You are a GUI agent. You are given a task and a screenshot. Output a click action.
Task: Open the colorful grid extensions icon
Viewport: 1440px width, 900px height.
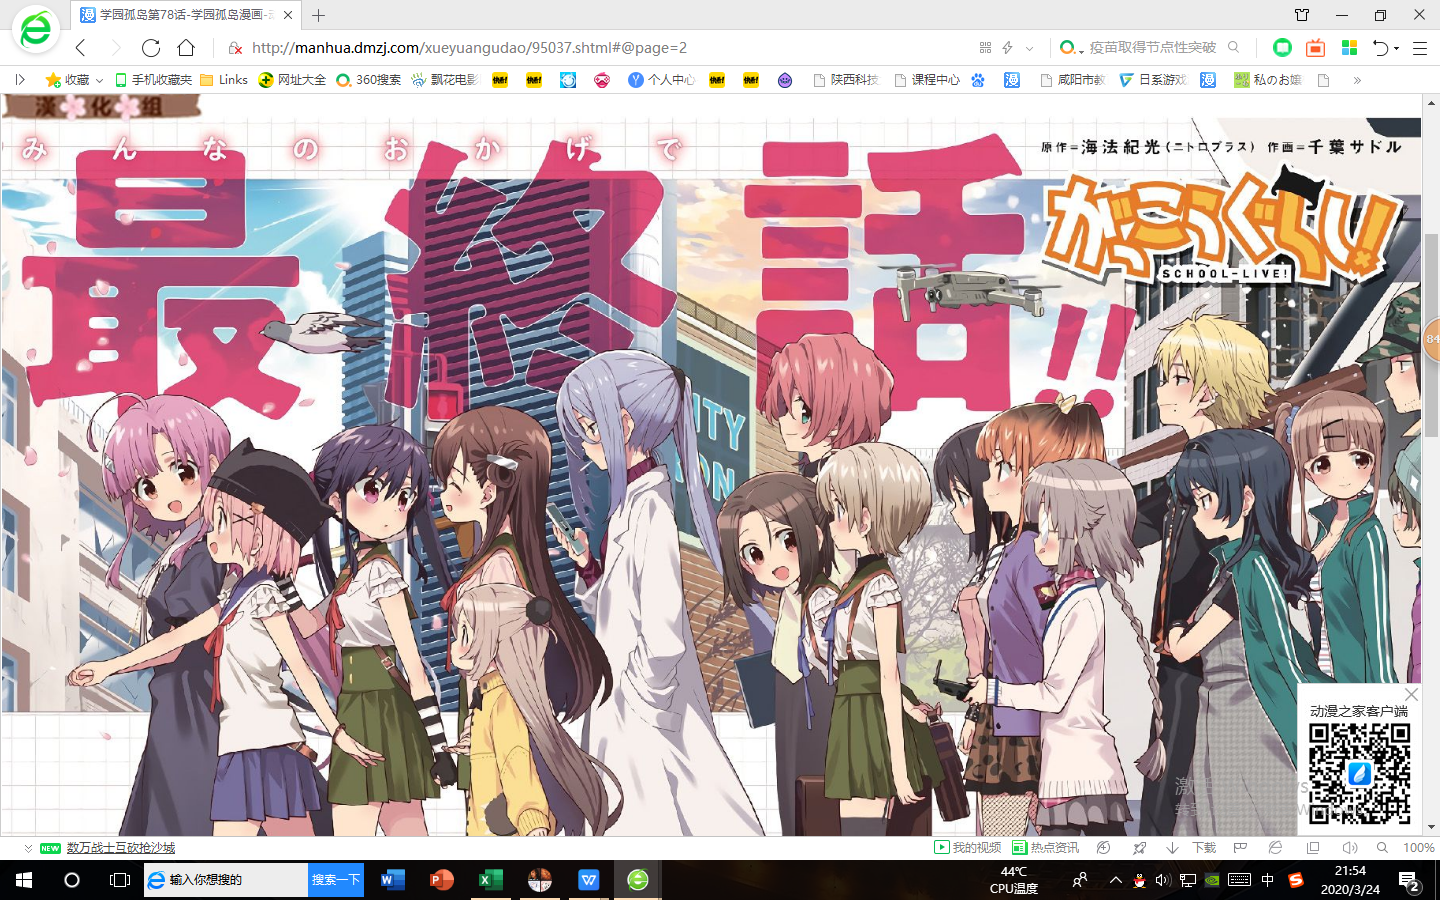(1349, 47)
